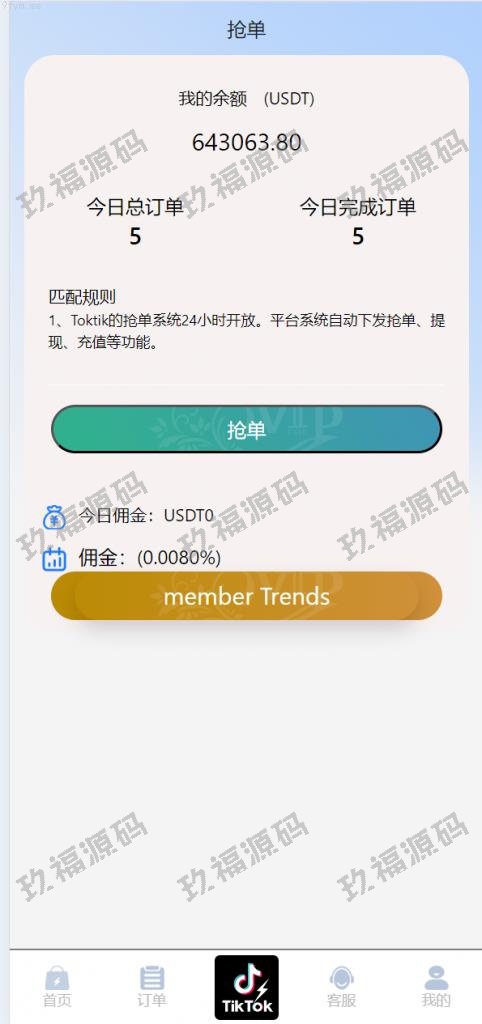Tap the green 抢单 grab-order button
The image size is (482, 1024).
(x=246, y=429)
